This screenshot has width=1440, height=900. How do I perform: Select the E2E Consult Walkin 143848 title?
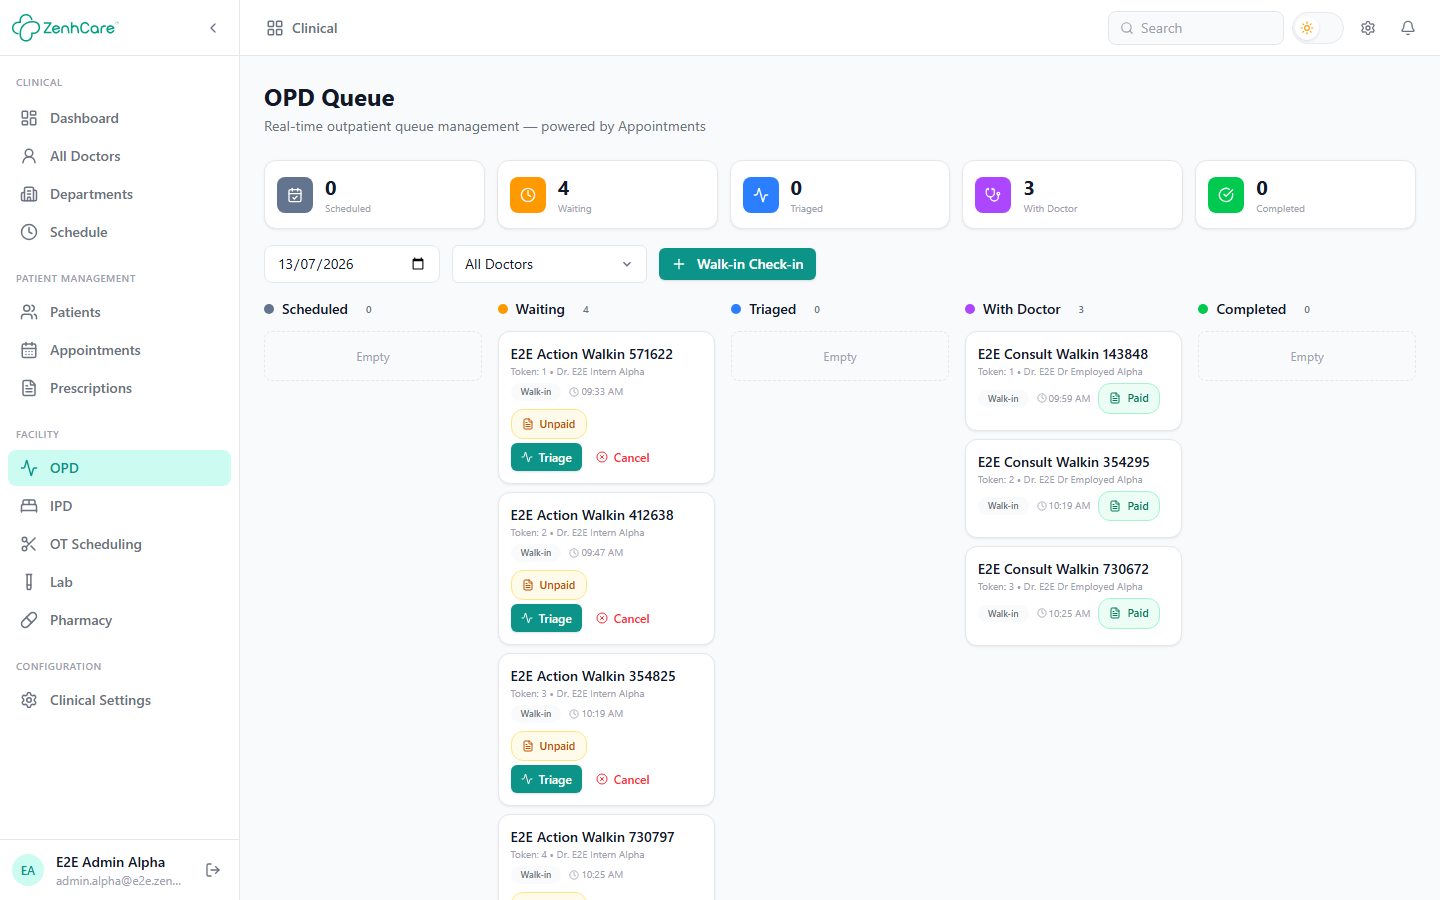click(x=1063, y=354)
